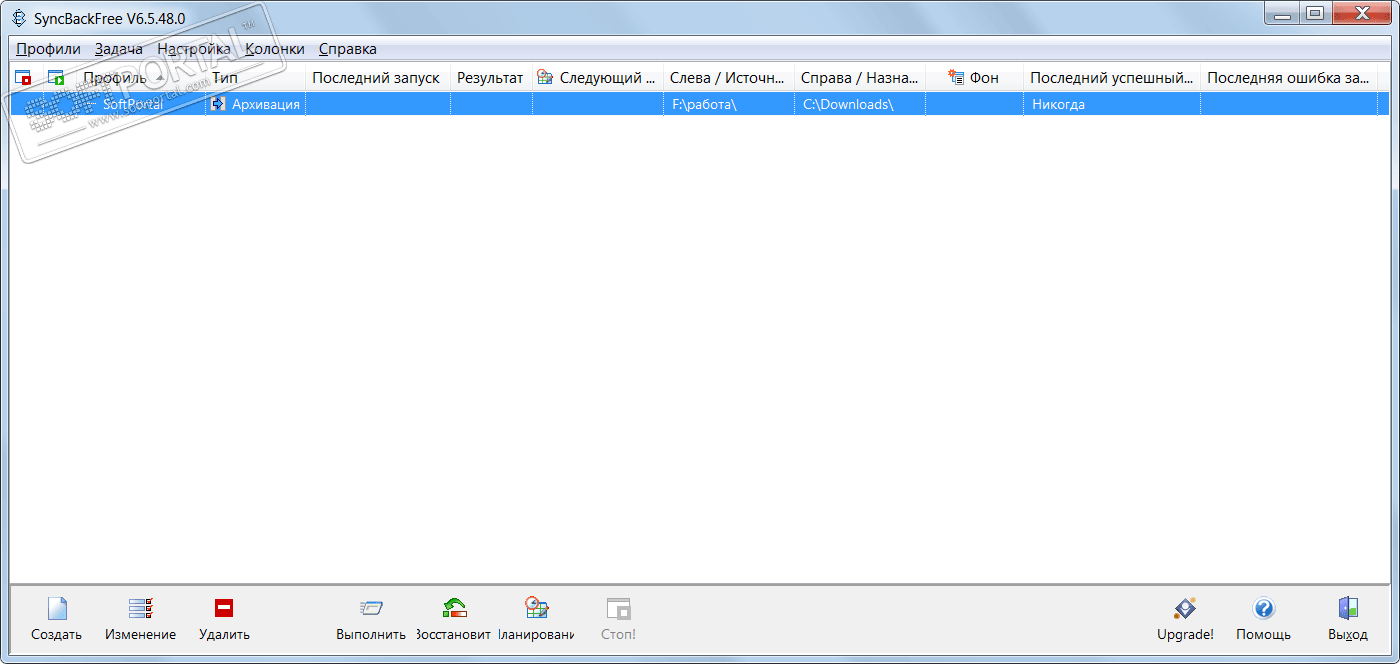Open the Планирование schedule icon
This screenshot has width=1400, height=664.
click(537, 608)
